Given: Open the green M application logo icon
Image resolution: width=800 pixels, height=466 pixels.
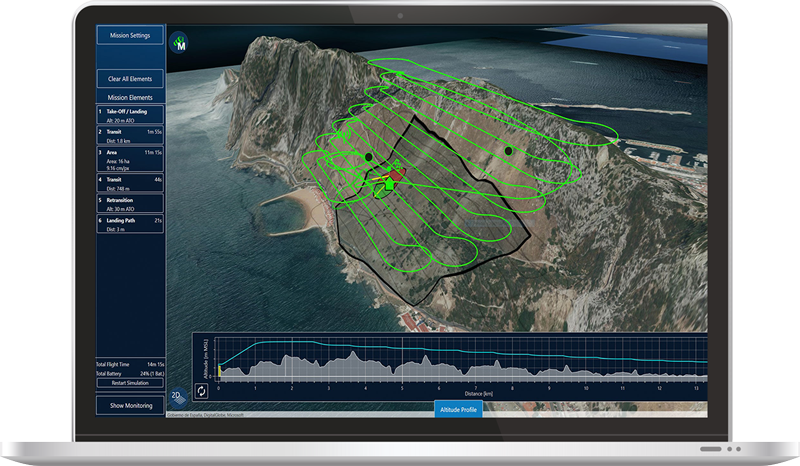Looking at the screenshot, I should point(179,42).
